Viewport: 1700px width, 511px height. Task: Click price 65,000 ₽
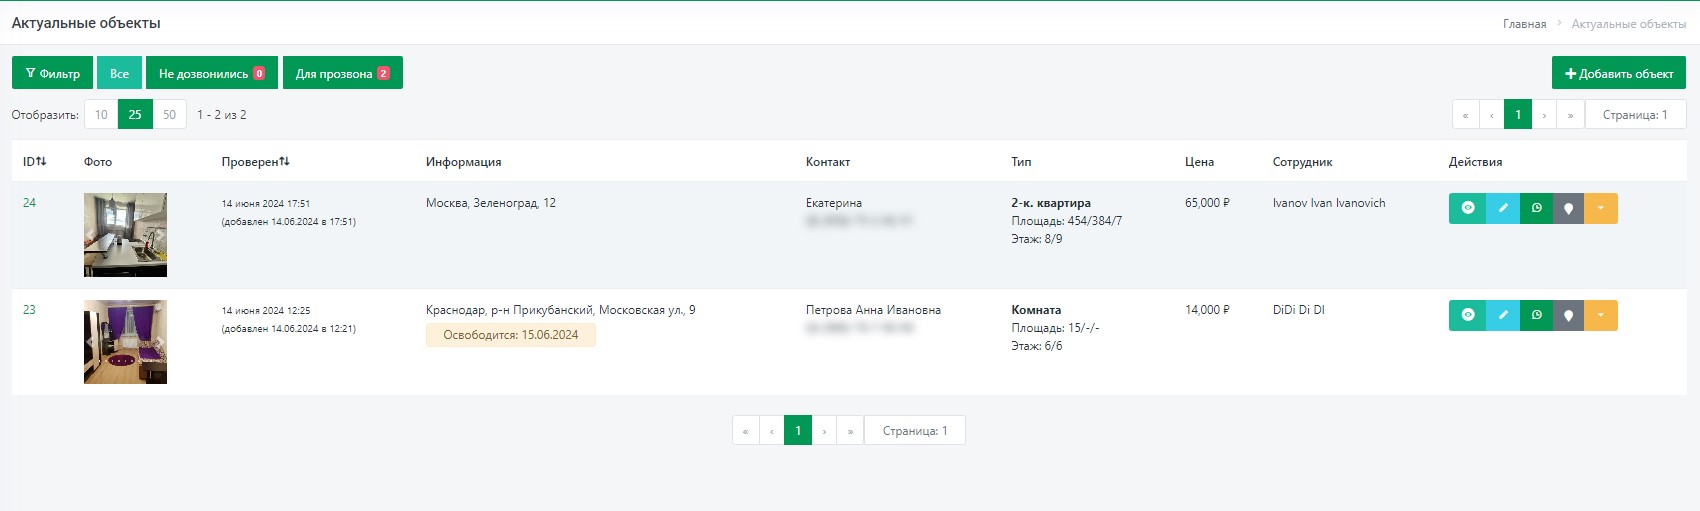pos(1207,202)
